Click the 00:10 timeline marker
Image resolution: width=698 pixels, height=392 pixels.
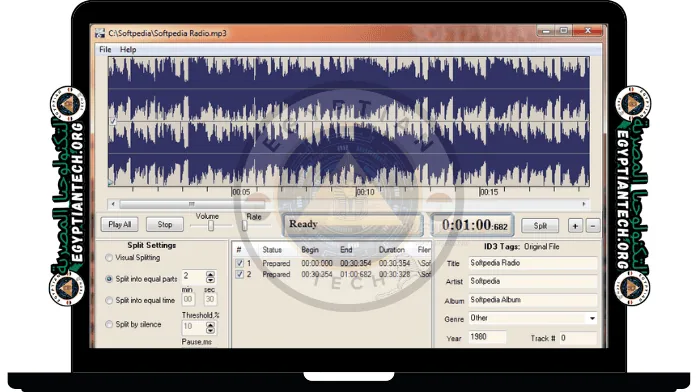click(x=365, y=192)
